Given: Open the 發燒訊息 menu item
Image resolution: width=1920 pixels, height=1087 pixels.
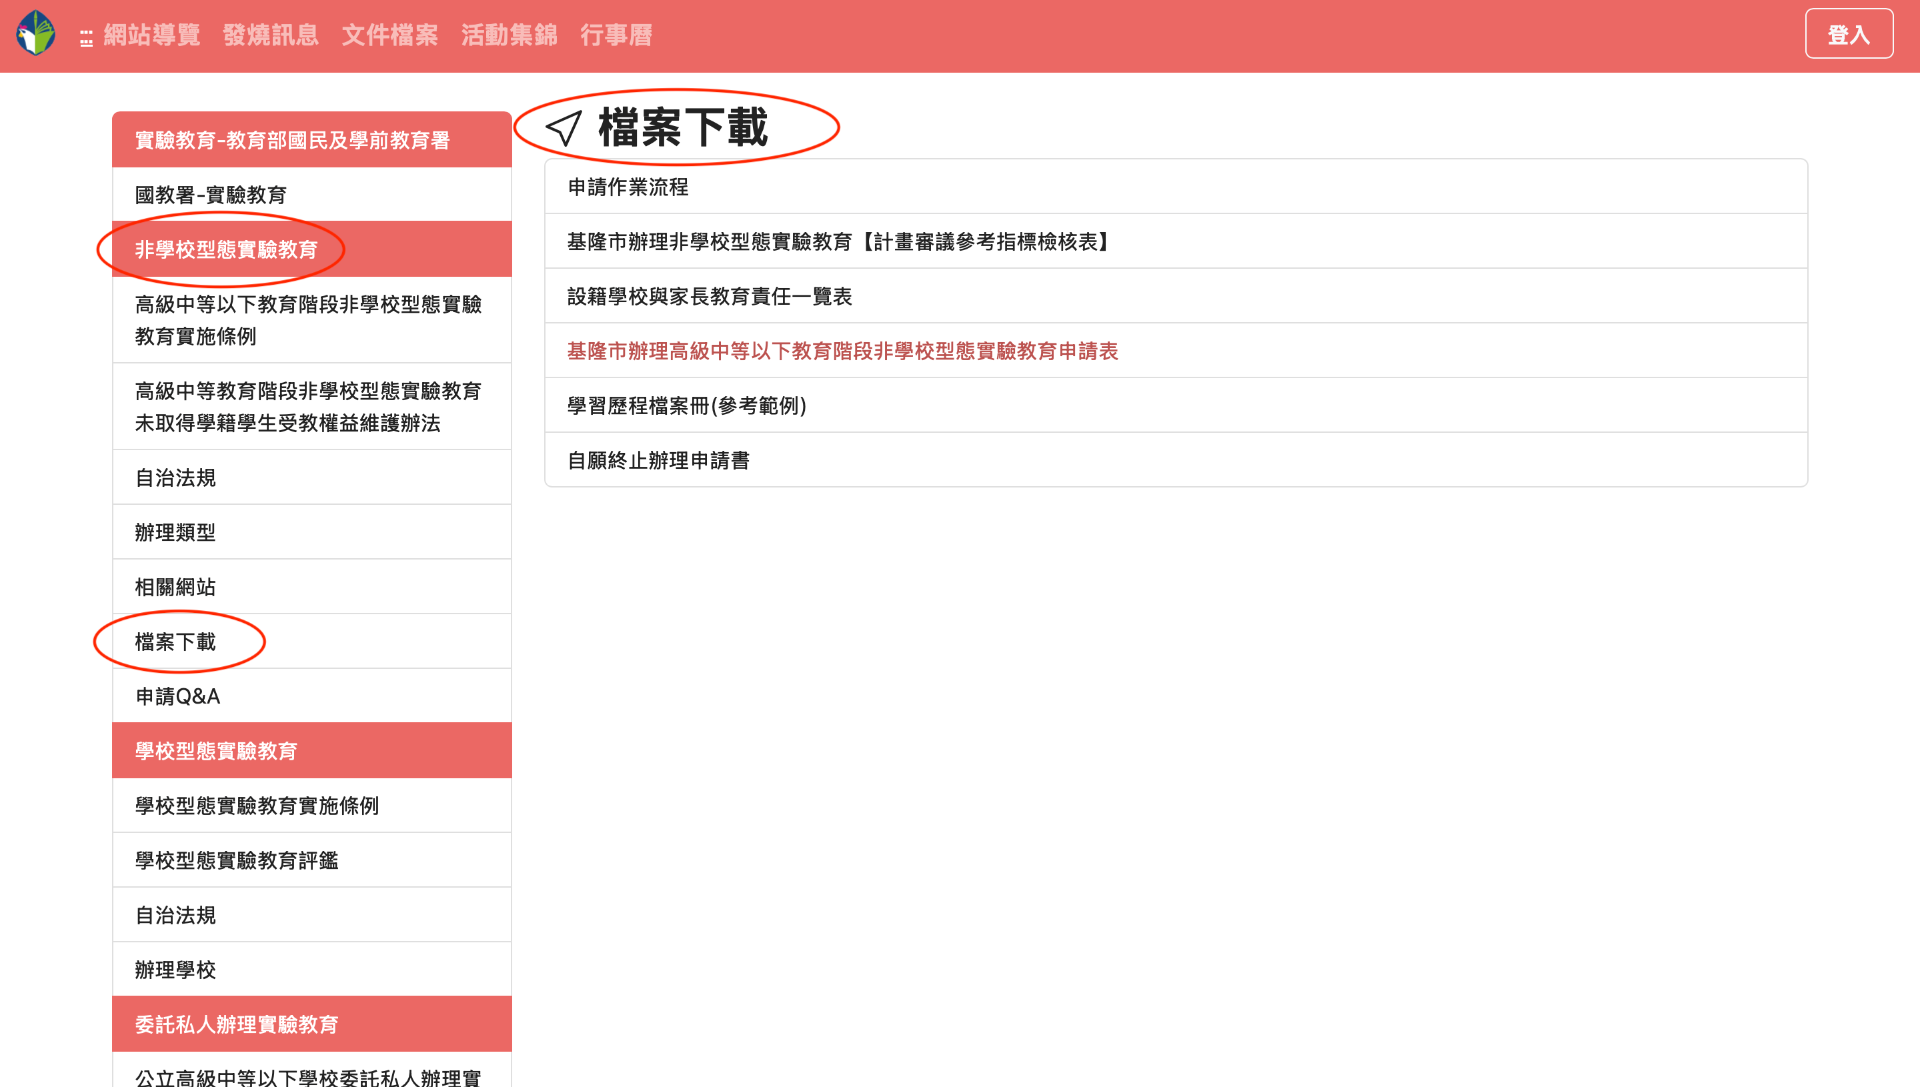Looking at the screenshot, I should click(270, 35).
